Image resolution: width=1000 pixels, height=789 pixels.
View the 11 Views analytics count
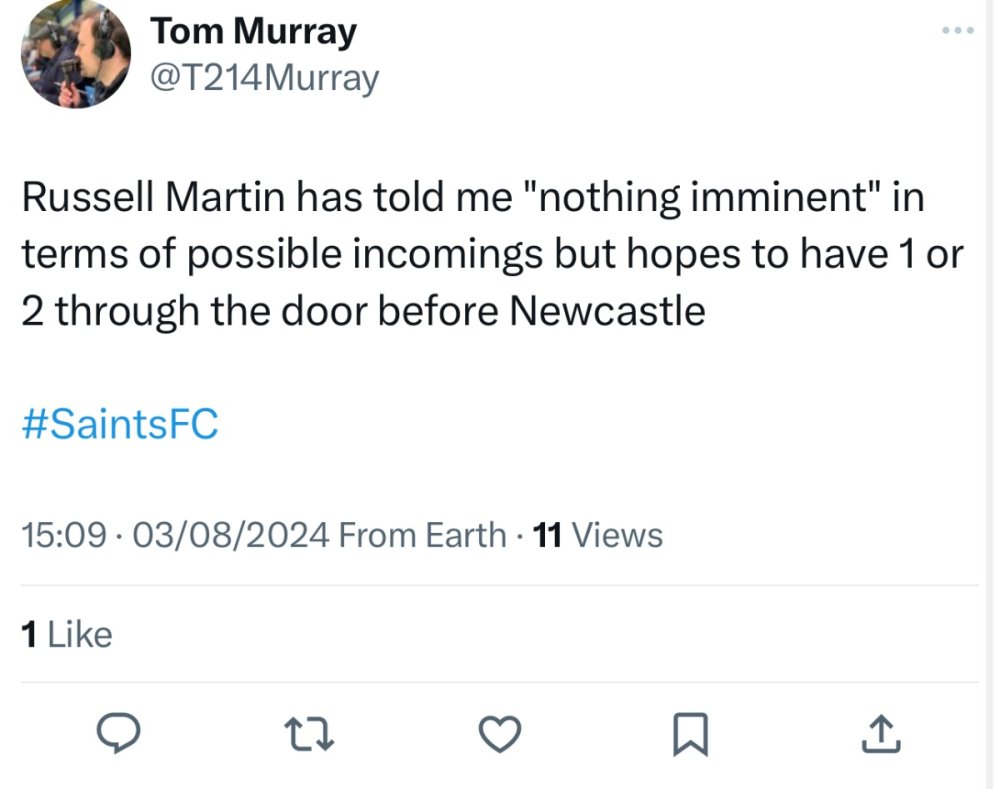click(x=599, y=536)
